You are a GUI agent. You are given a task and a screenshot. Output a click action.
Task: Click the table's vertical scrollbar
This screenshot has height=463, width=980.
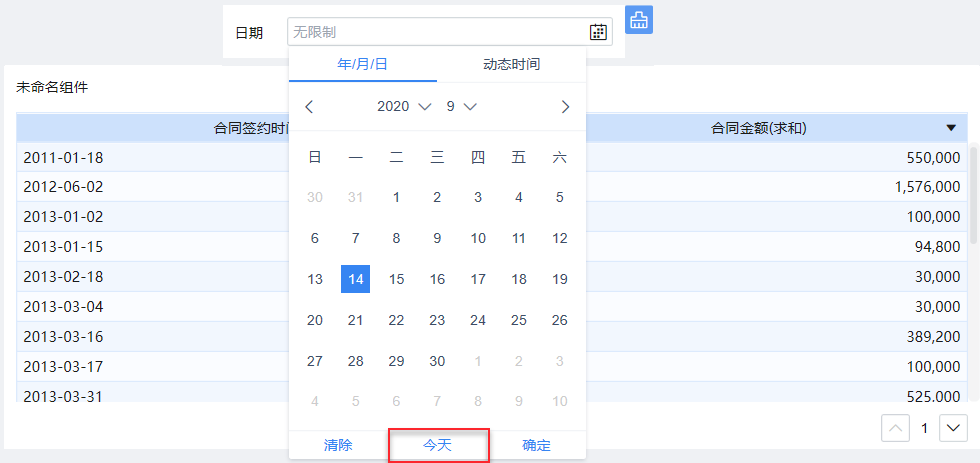tap(974, 195)
